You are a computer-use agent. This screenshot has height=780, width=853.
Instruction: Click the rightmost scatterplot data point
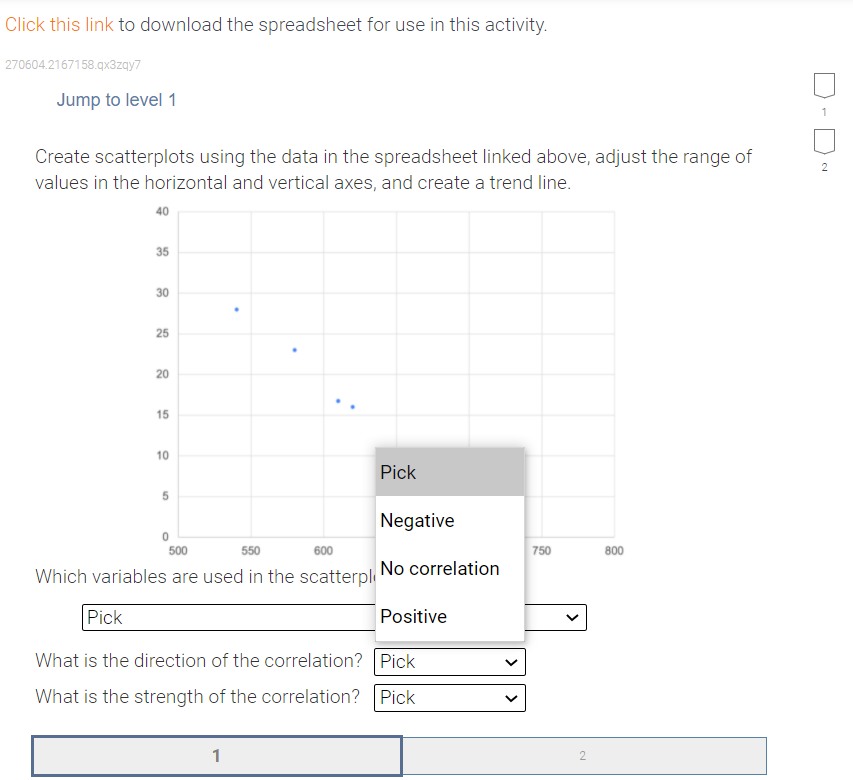click(x=352, y=406)
